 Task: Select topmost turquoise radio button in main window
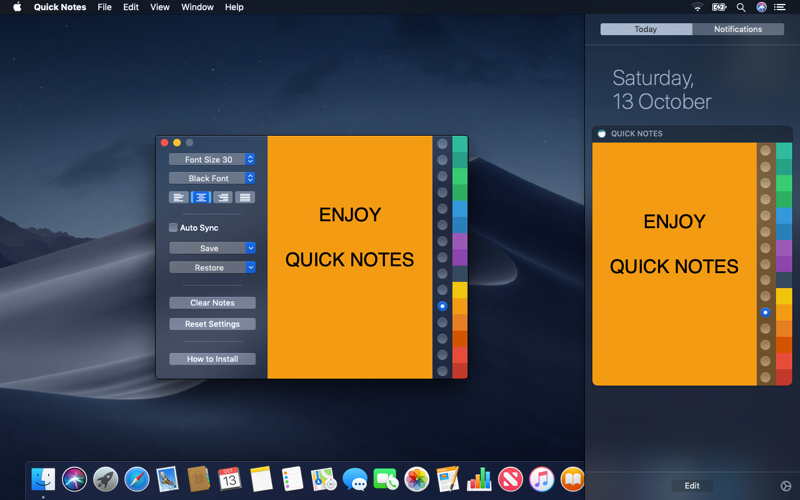click(x=442, y=144)
